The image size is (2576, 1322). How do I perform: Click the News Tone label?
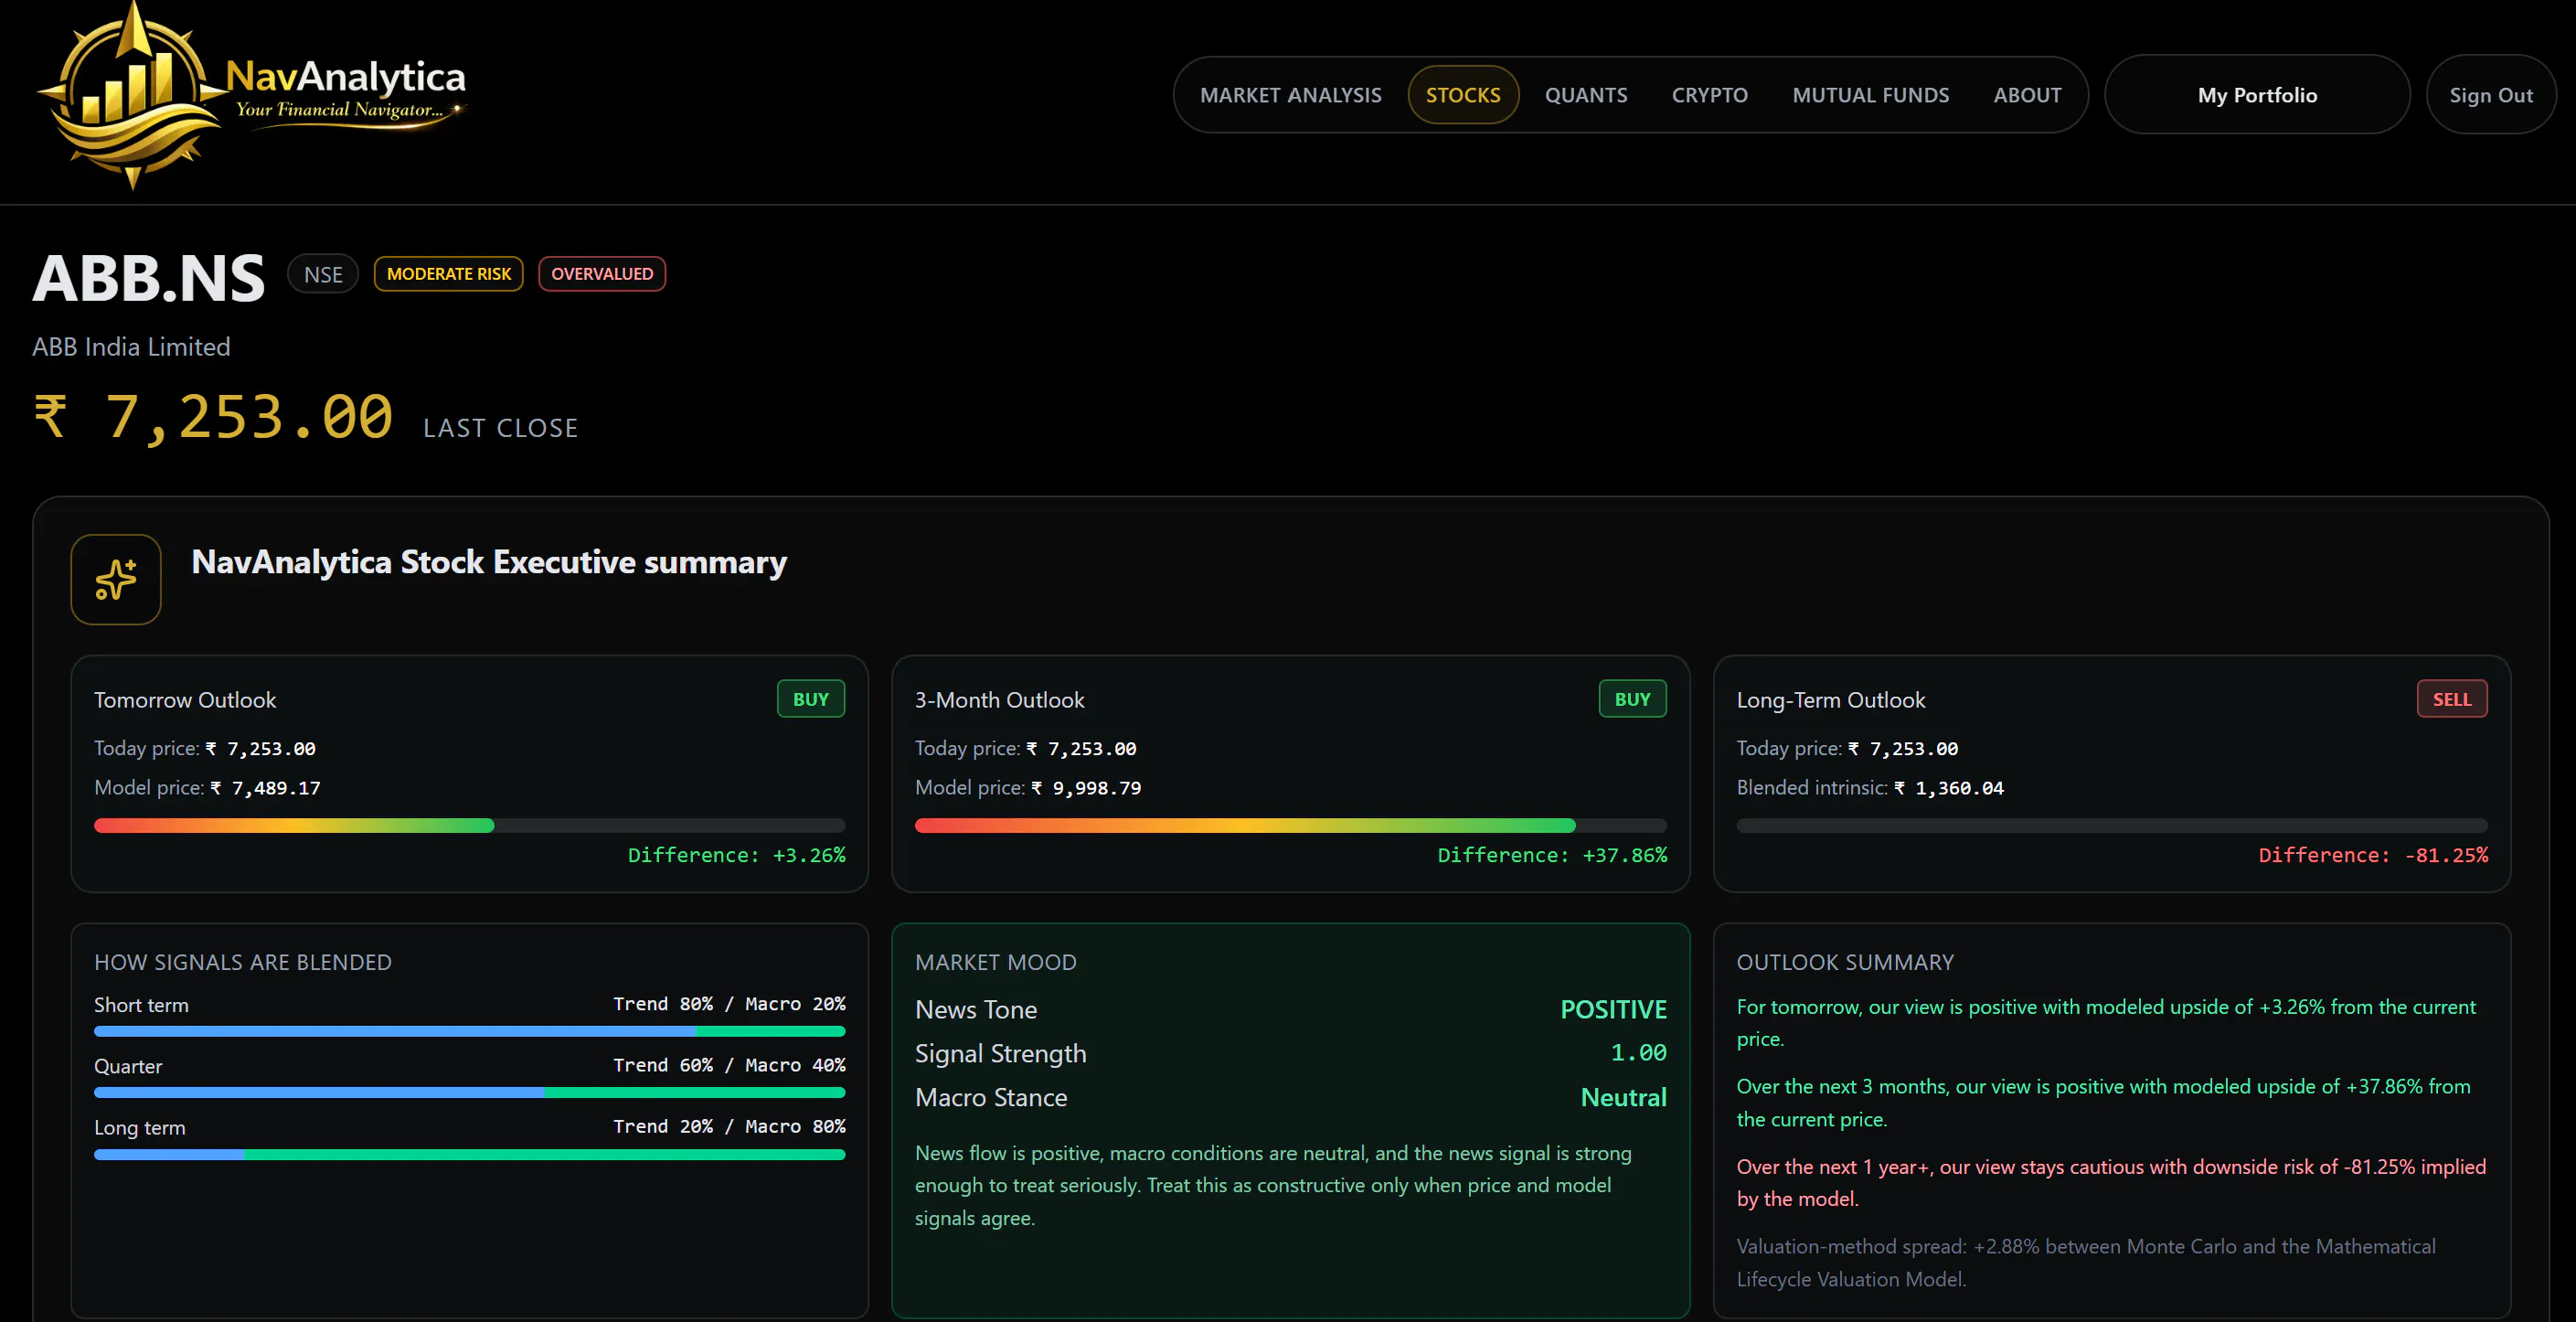pyautogui.click(x=976, y=1010)
